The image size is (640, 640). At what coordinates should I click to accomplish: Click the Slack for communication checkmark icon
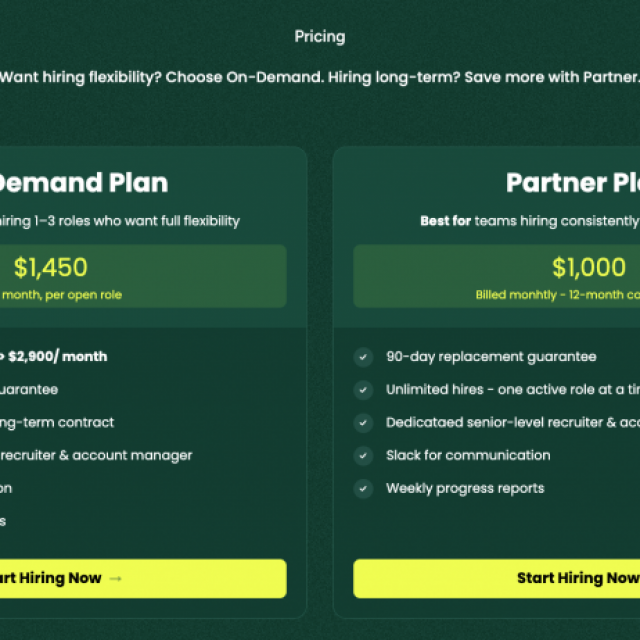pos(363,456)
